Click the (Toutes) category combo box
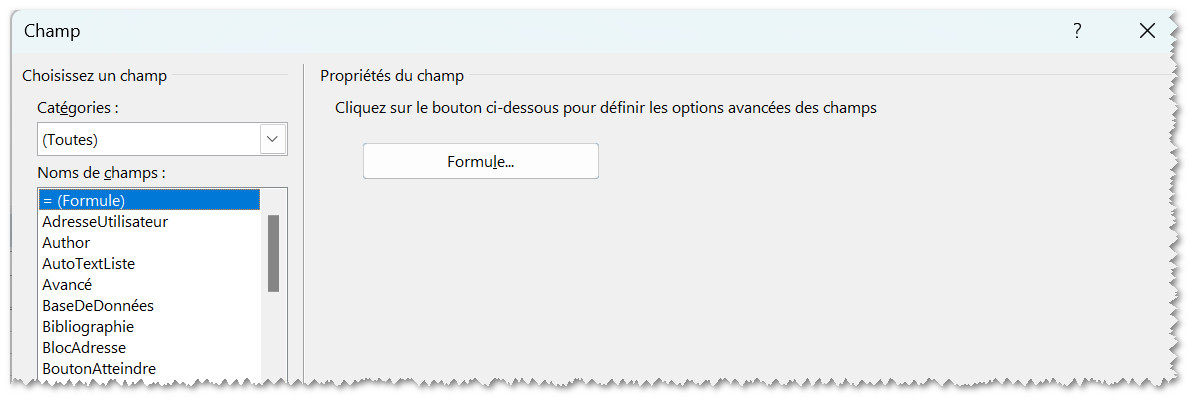This screenshot has height=403, width=1195. [148, 140]
